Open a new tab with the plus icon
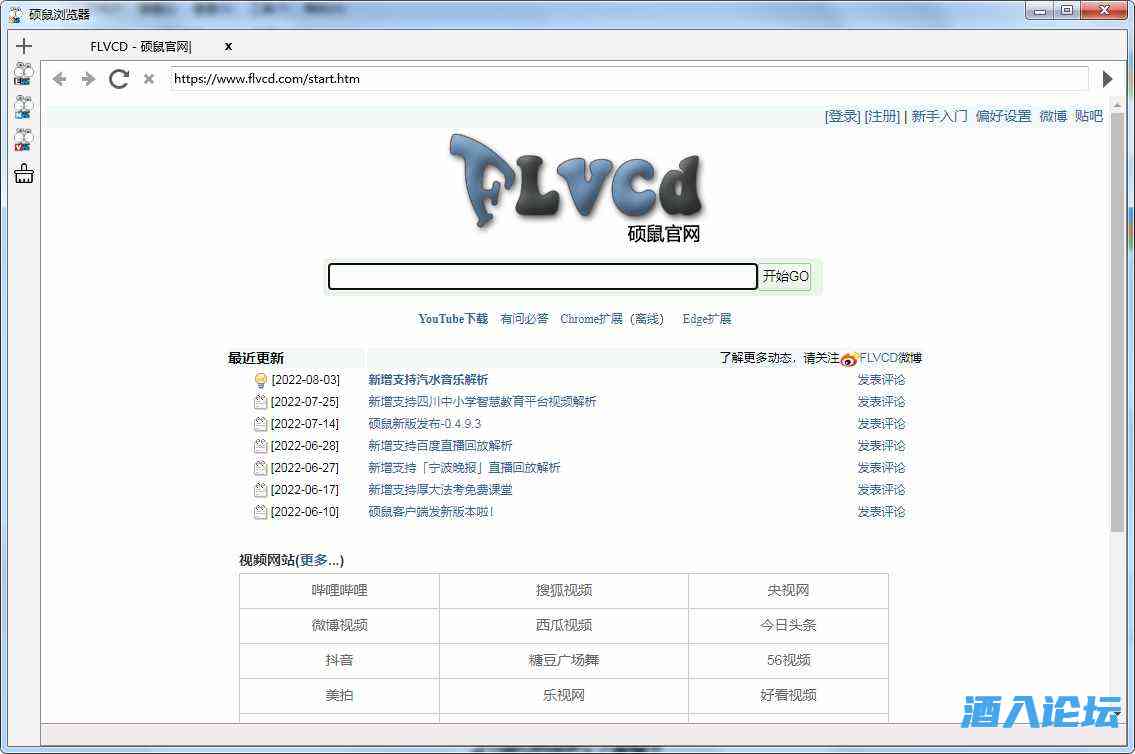The image size is (1135, 754). (x=23, y=45)
